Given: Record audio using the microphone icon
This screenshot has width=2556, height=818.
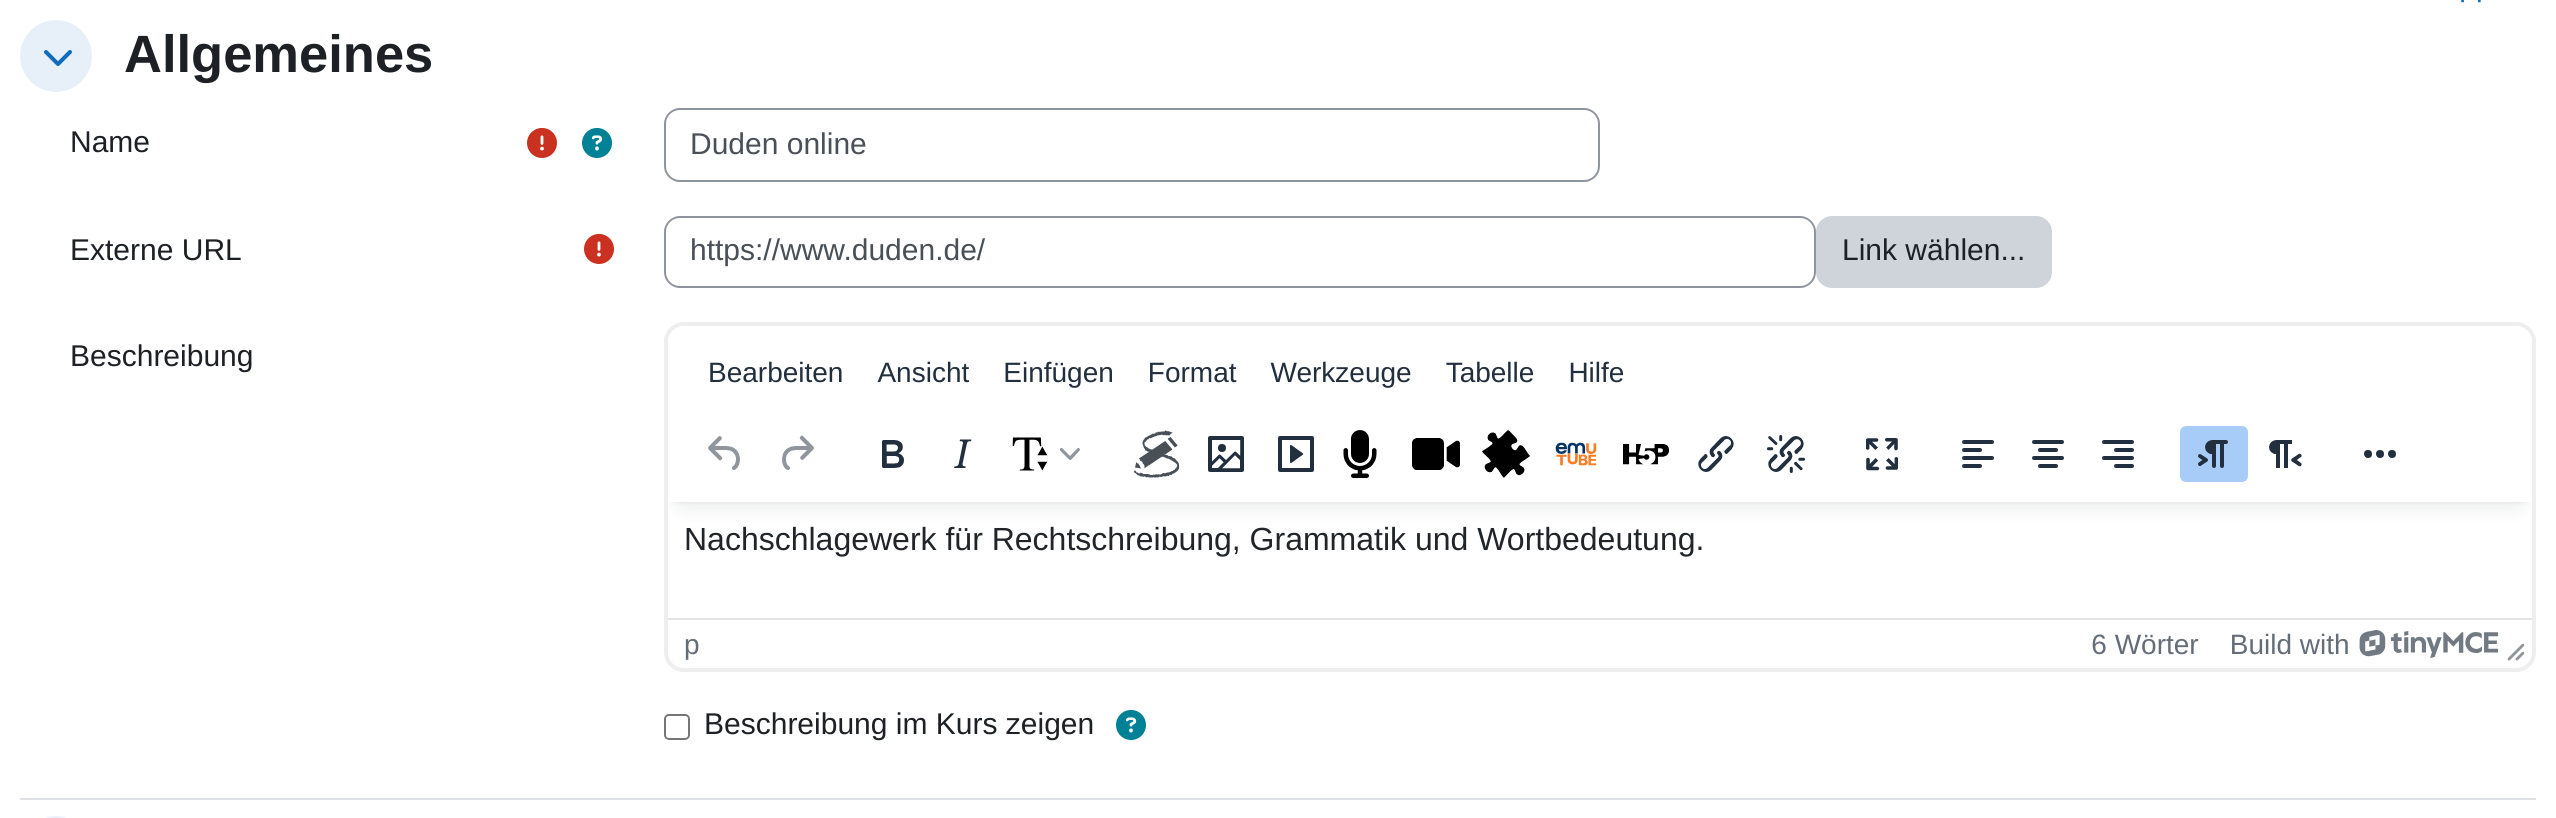Looking at the screenshot, I should click(x=1360, y=454).
